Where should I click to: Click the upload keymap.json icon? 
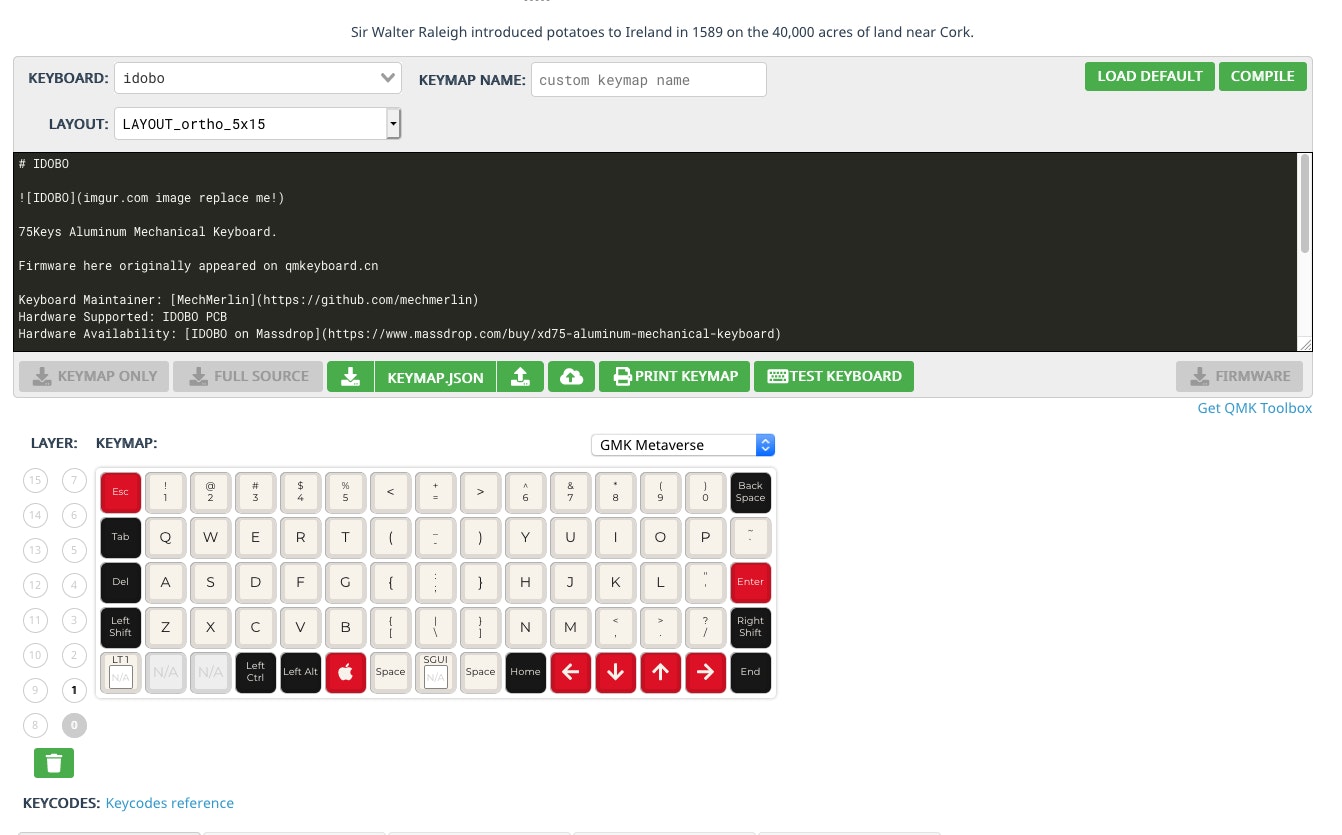[520, 376]
